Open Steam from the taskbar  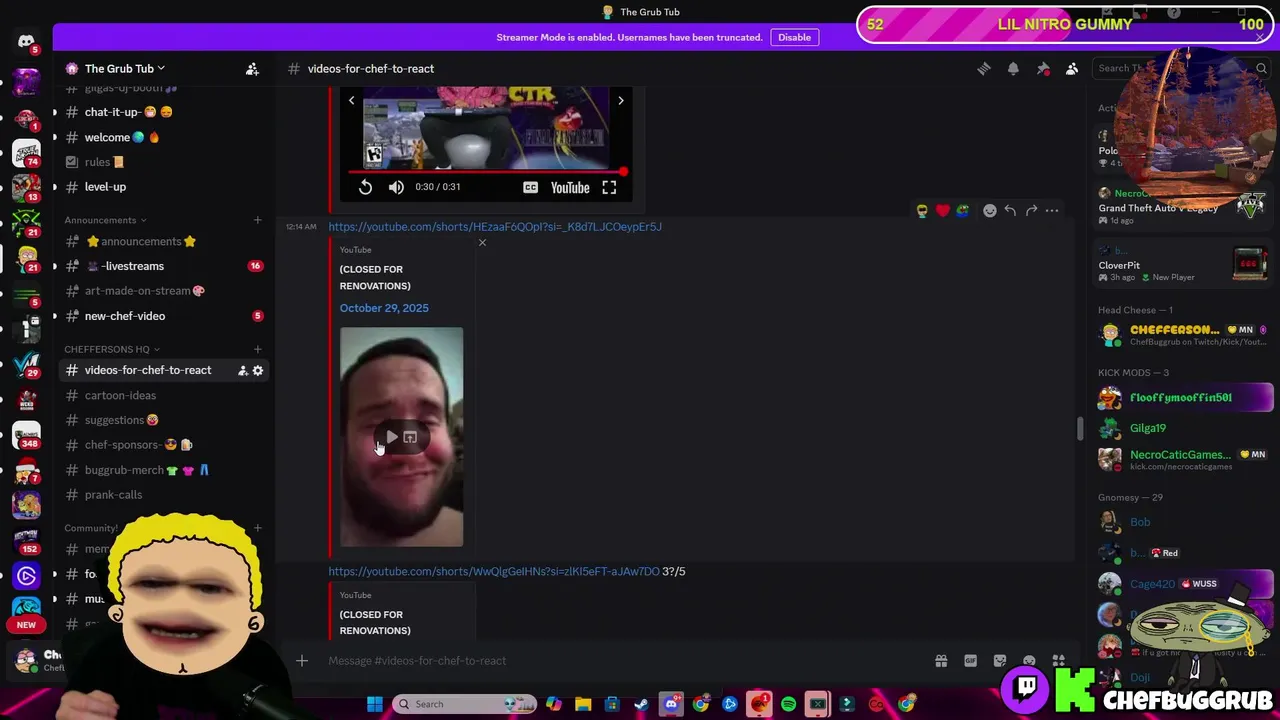(641, 704)
